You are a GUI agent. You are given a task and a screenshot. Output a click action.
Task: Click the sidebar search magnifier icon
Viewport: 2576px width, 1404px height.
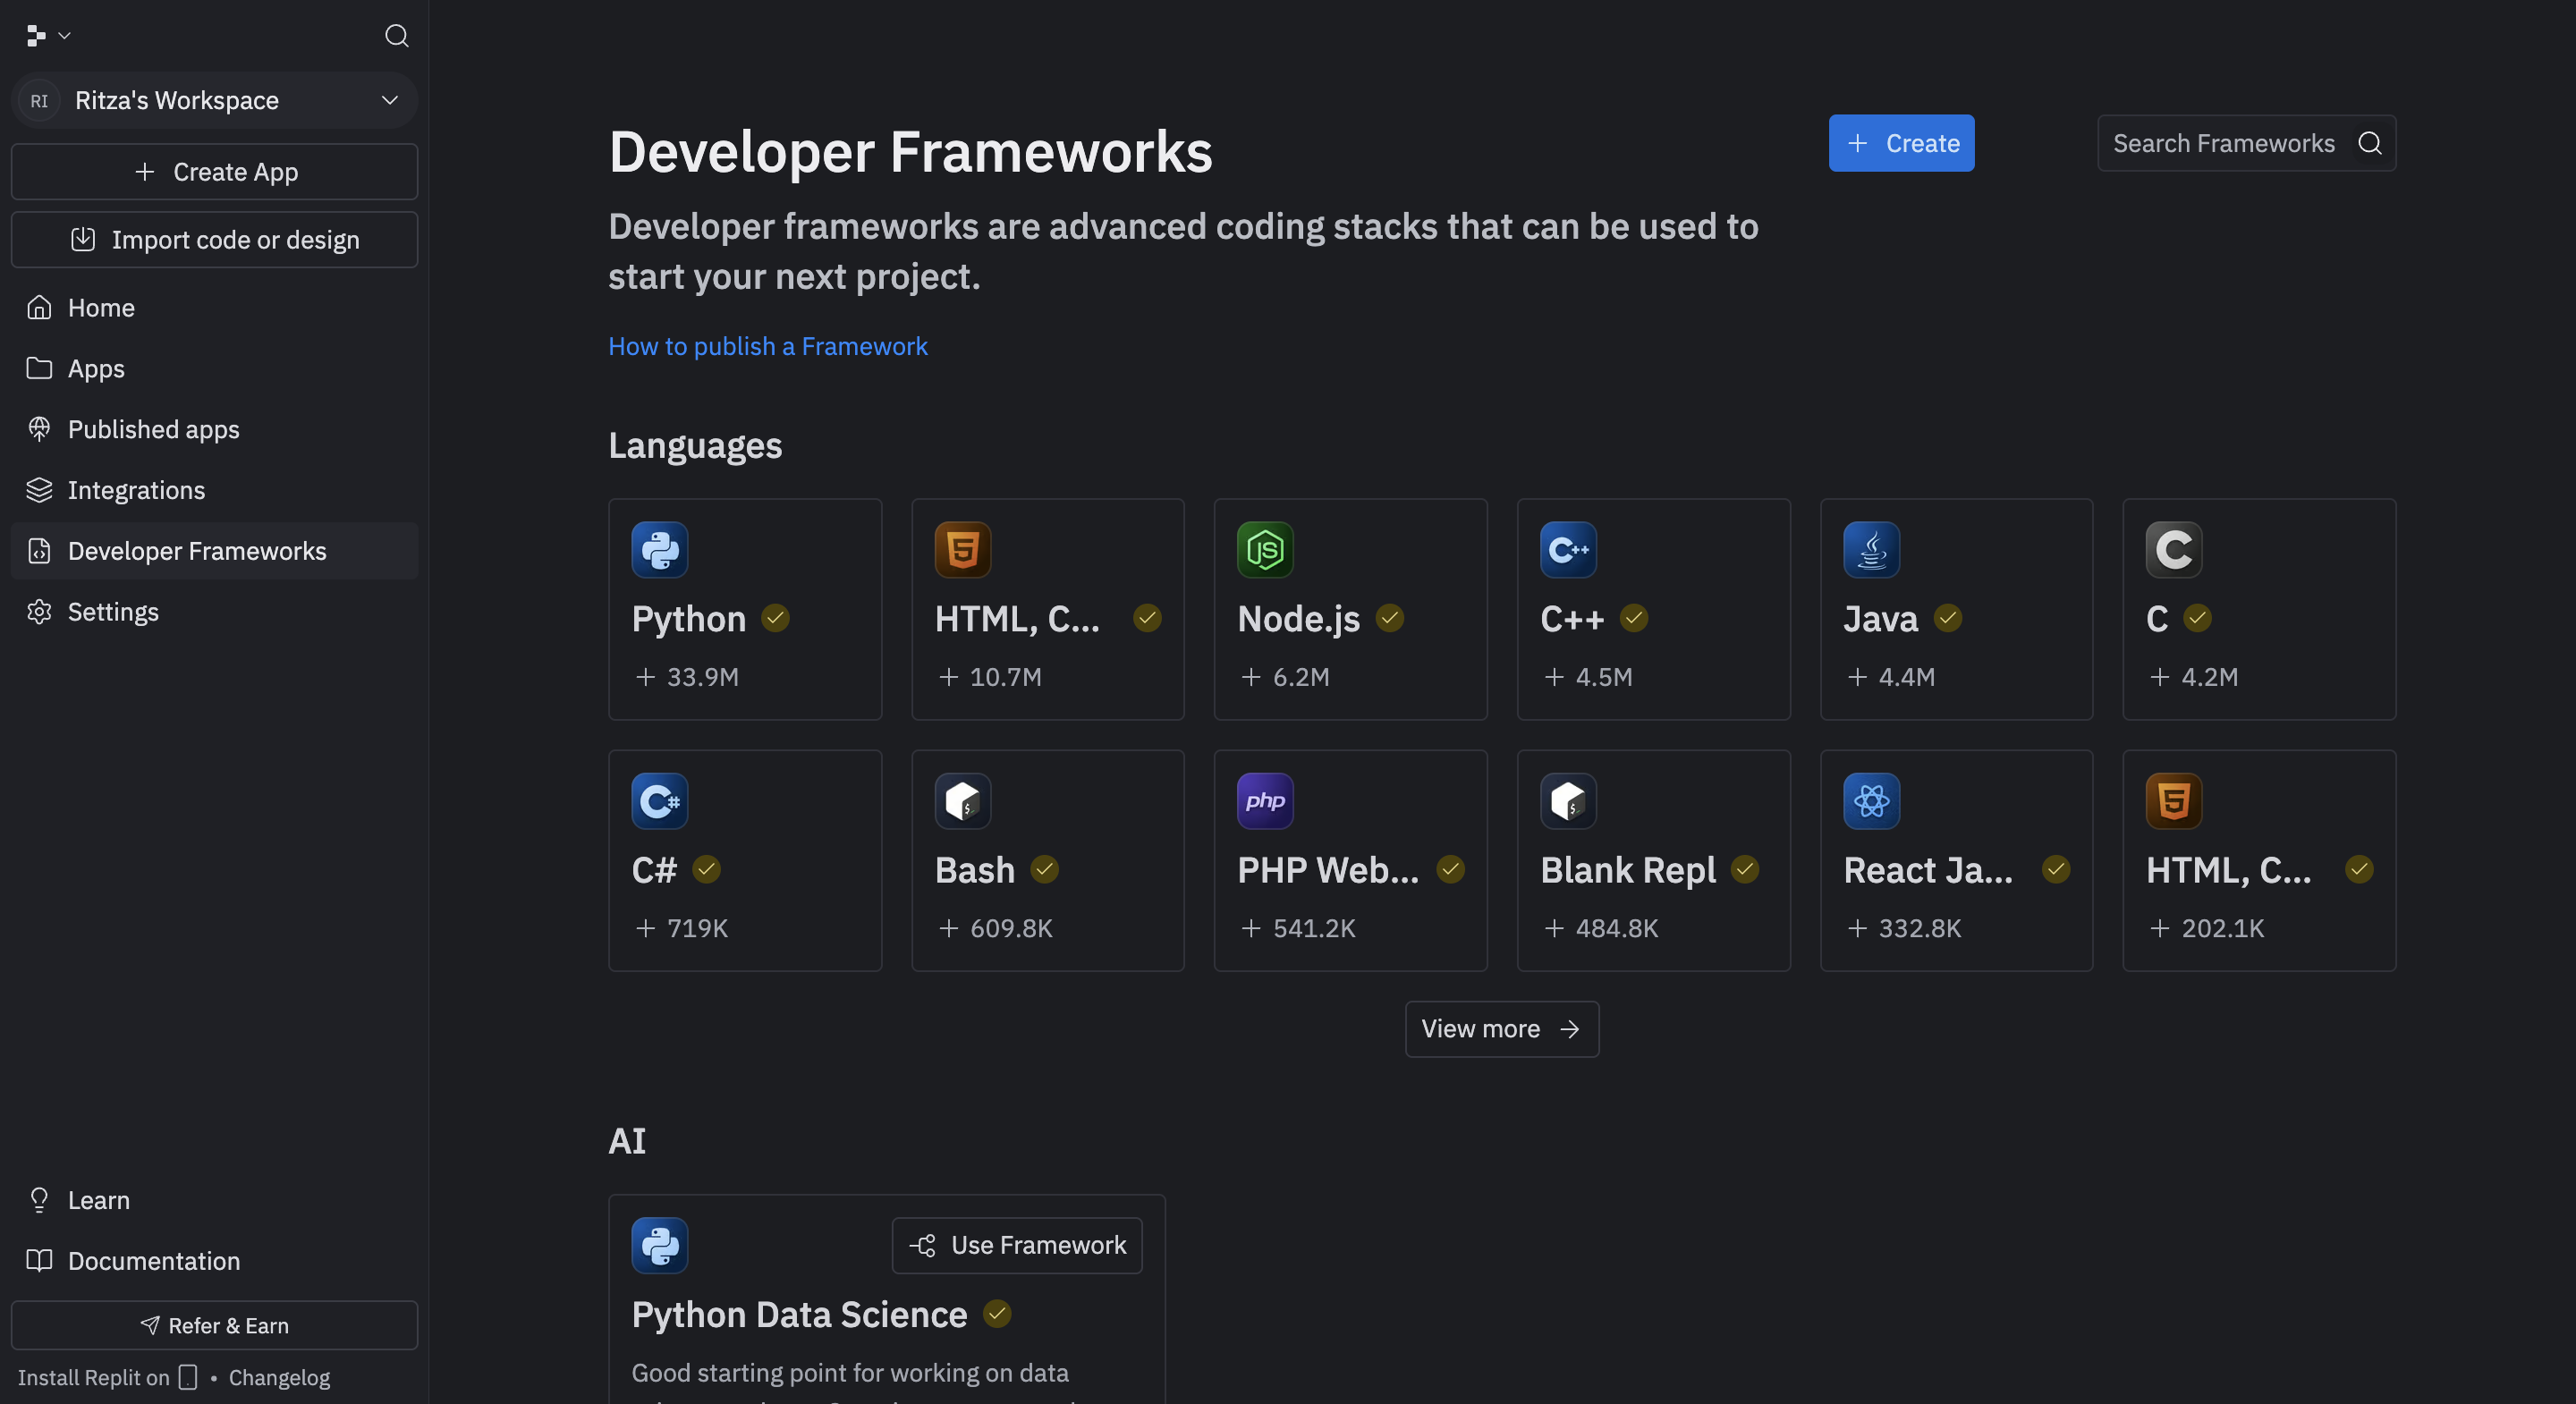[x=396, y=36]
